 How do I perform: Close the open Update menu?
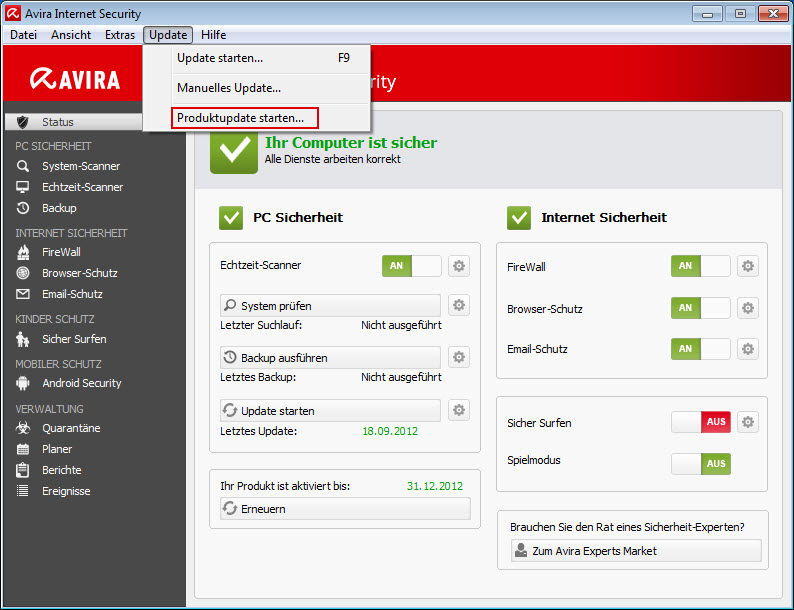pyautogui.click(x=168, y=35)
